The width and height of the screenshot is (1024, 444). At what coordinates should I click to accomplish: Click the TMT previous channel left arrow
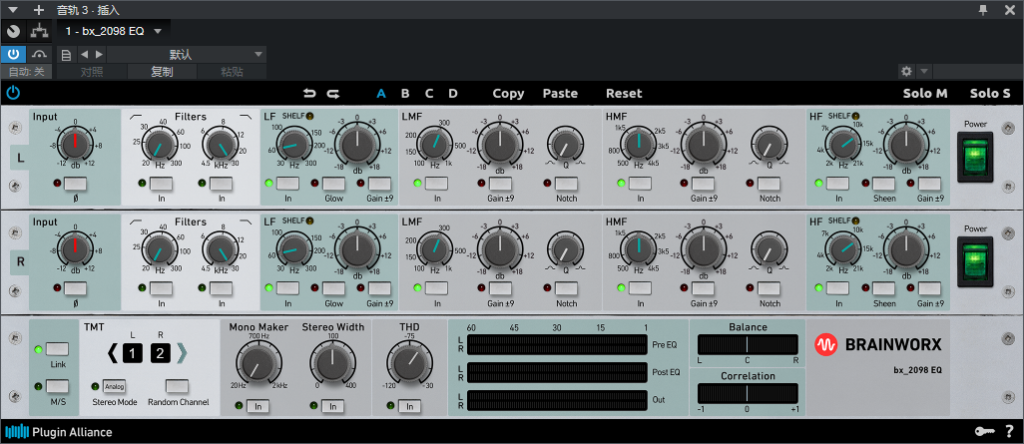(x=113, y=353)
